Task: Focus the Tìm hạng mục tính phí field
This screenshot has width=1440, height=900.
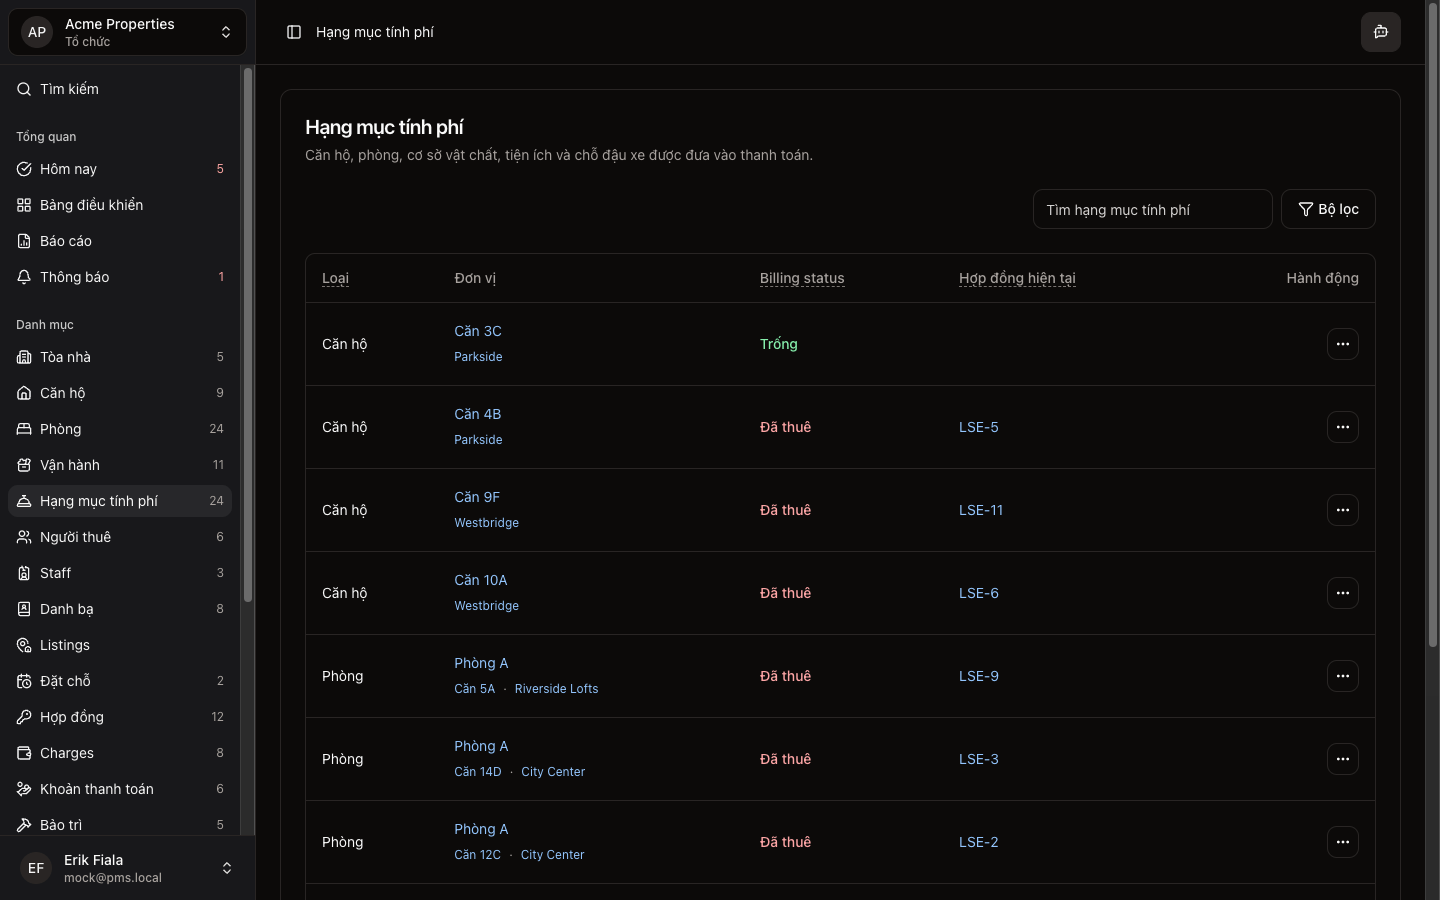Action: tap(1152, 210)
